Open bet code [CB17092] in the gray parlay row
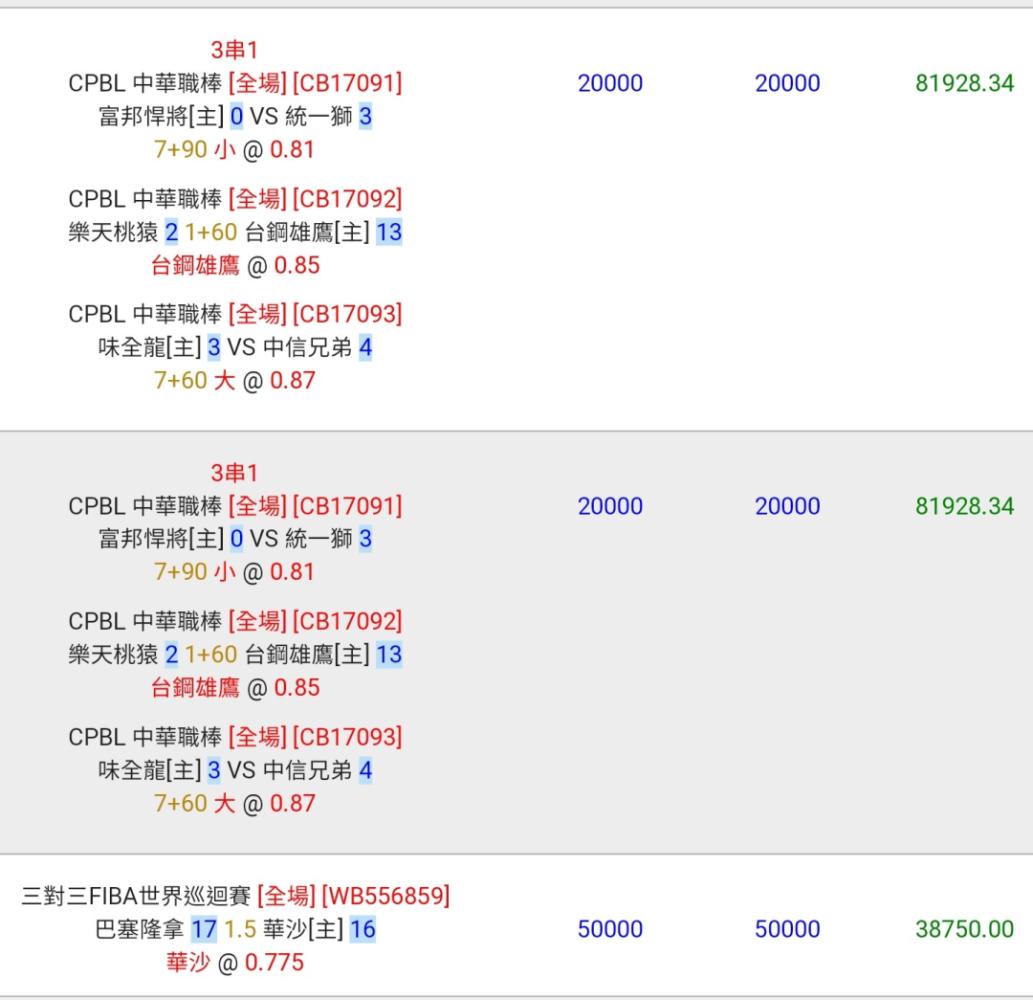 pos(347,621)
